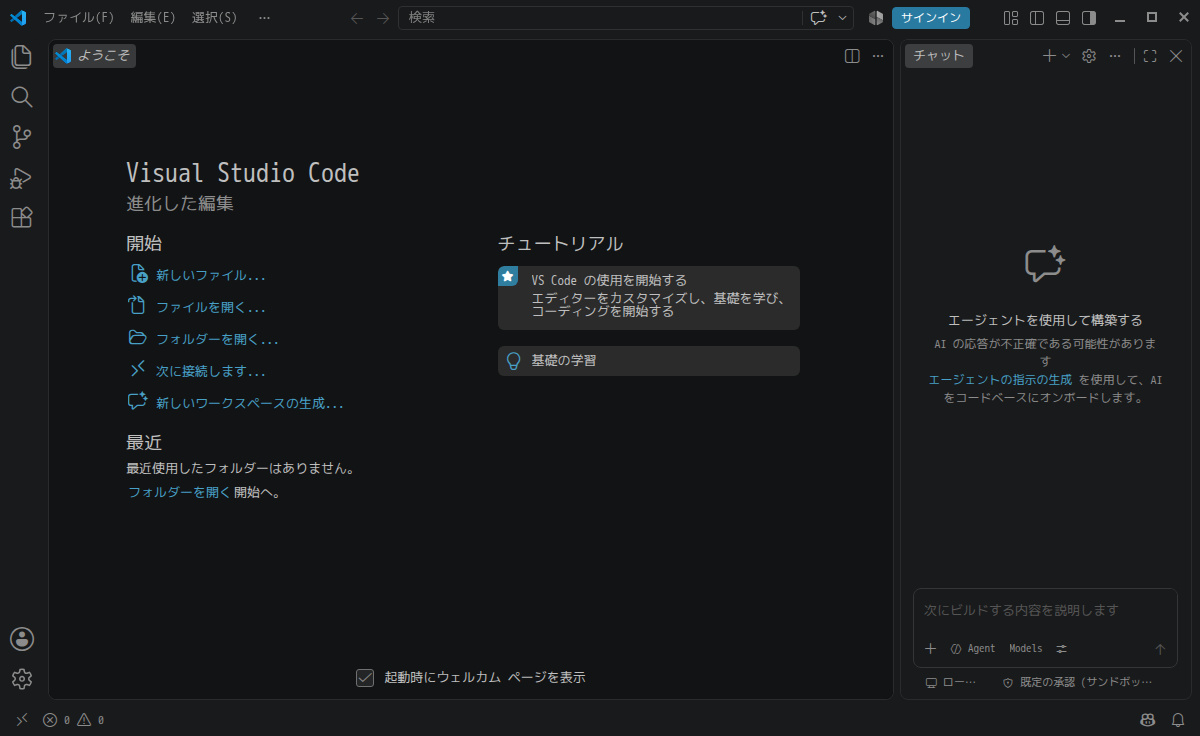Open chat from the title bar chat icon
The height and width of the screenshot is (736, 1200).
(x=819, y=18)
